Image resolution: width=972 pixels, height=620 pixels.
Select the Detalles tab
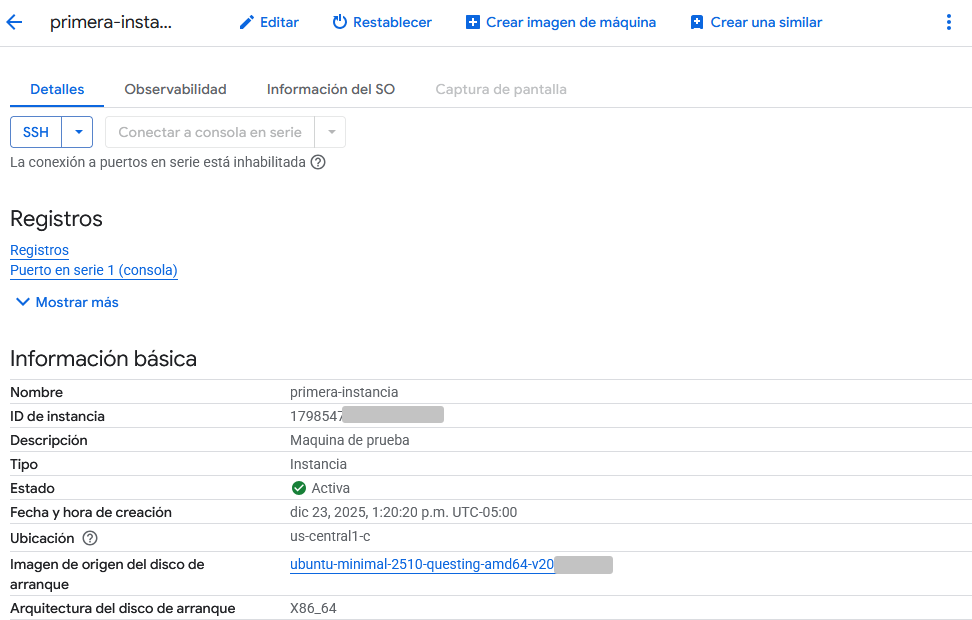point(57,89)
